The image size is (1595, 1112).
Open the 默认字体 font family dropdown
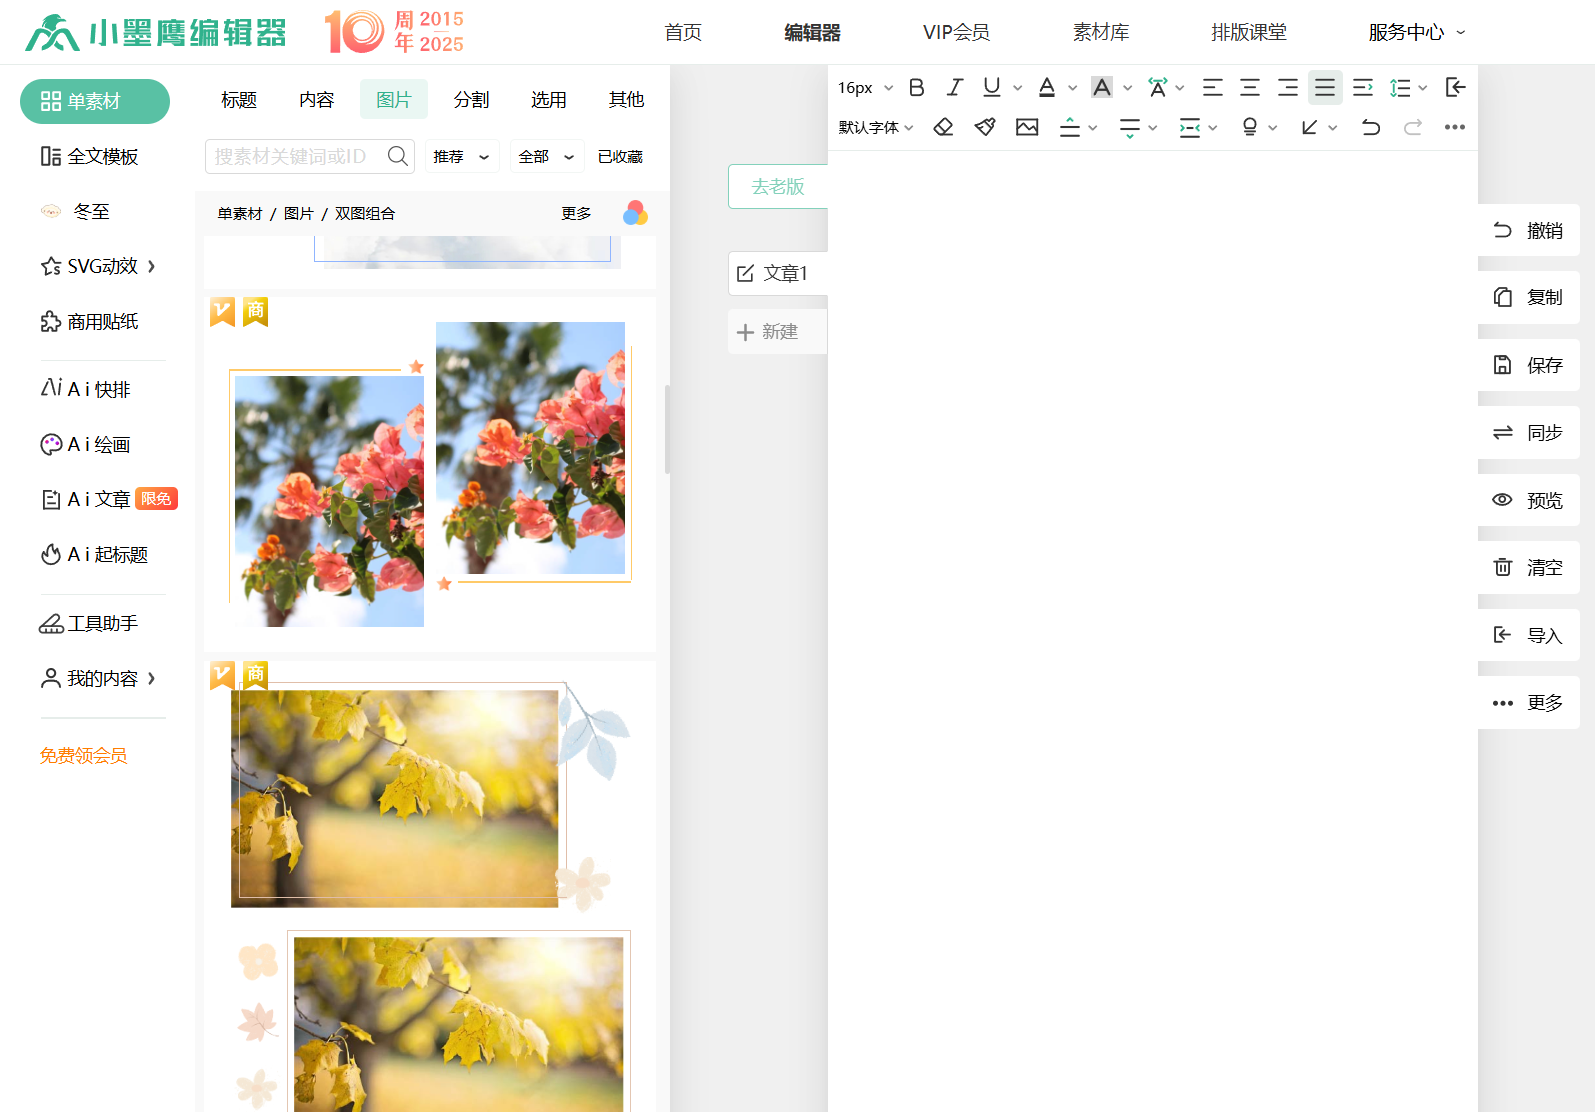[876, 127]
